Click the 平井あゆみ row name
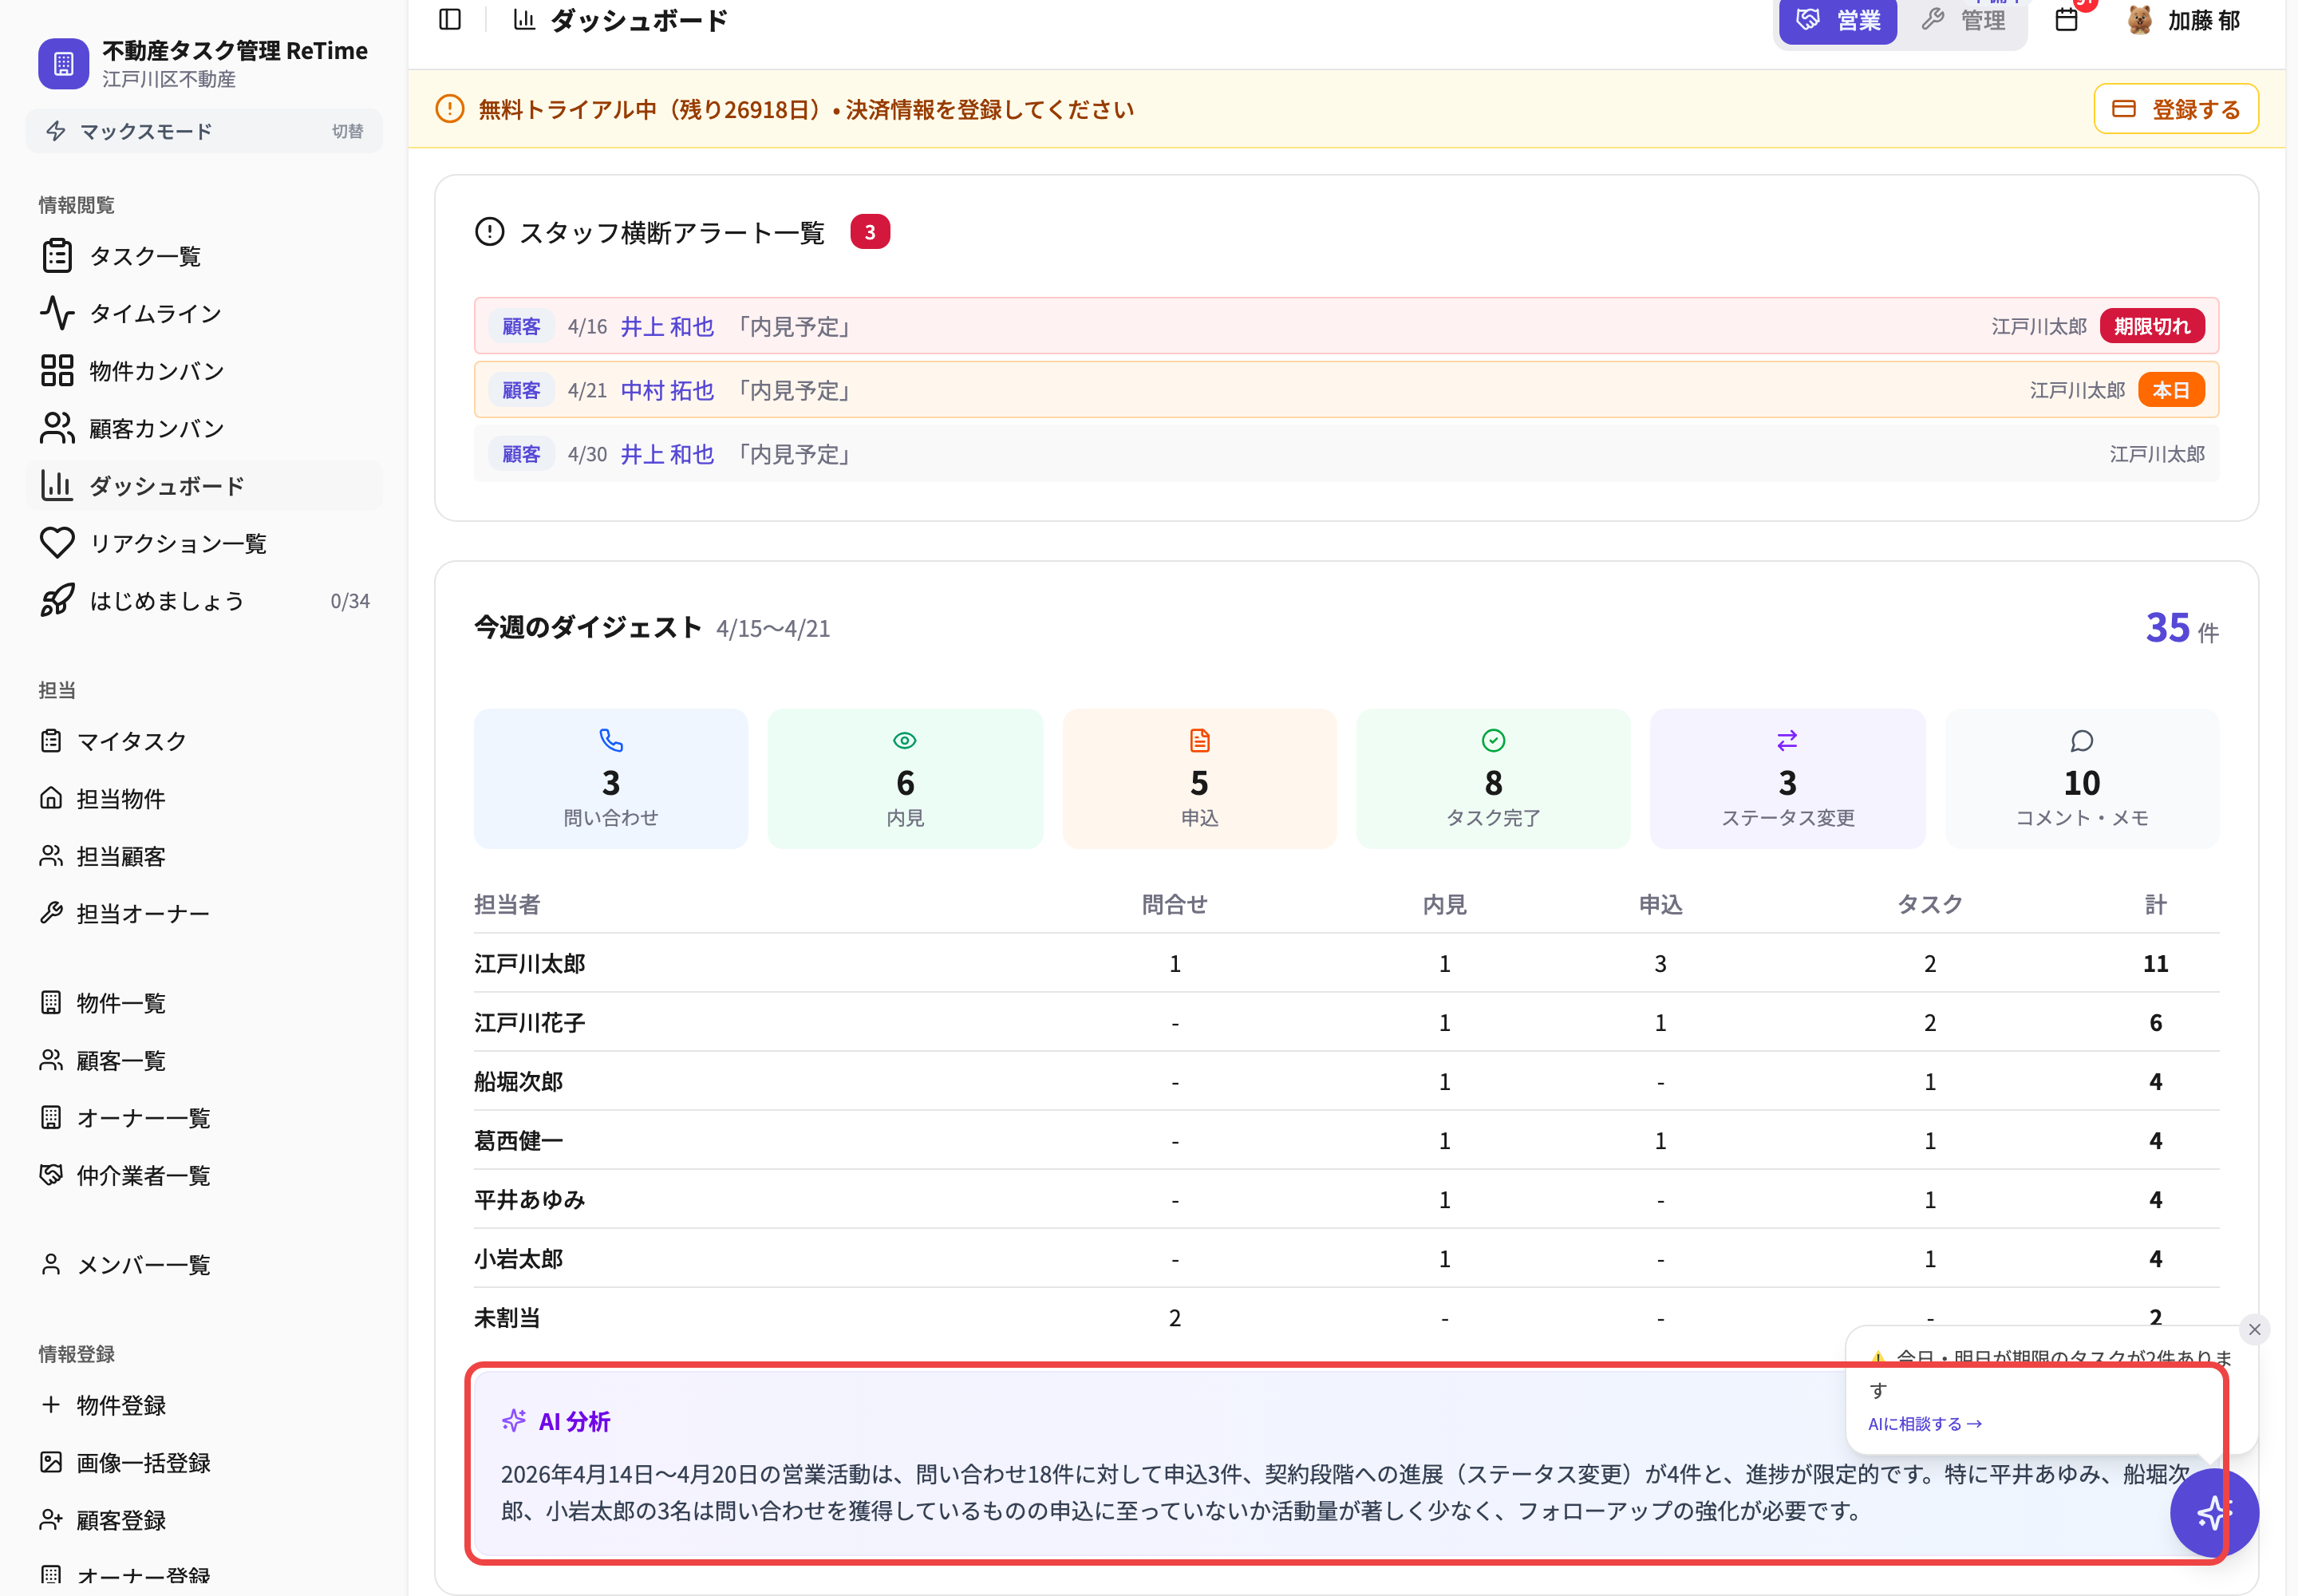The image size is (2298, 1596). pos(530,1199)
